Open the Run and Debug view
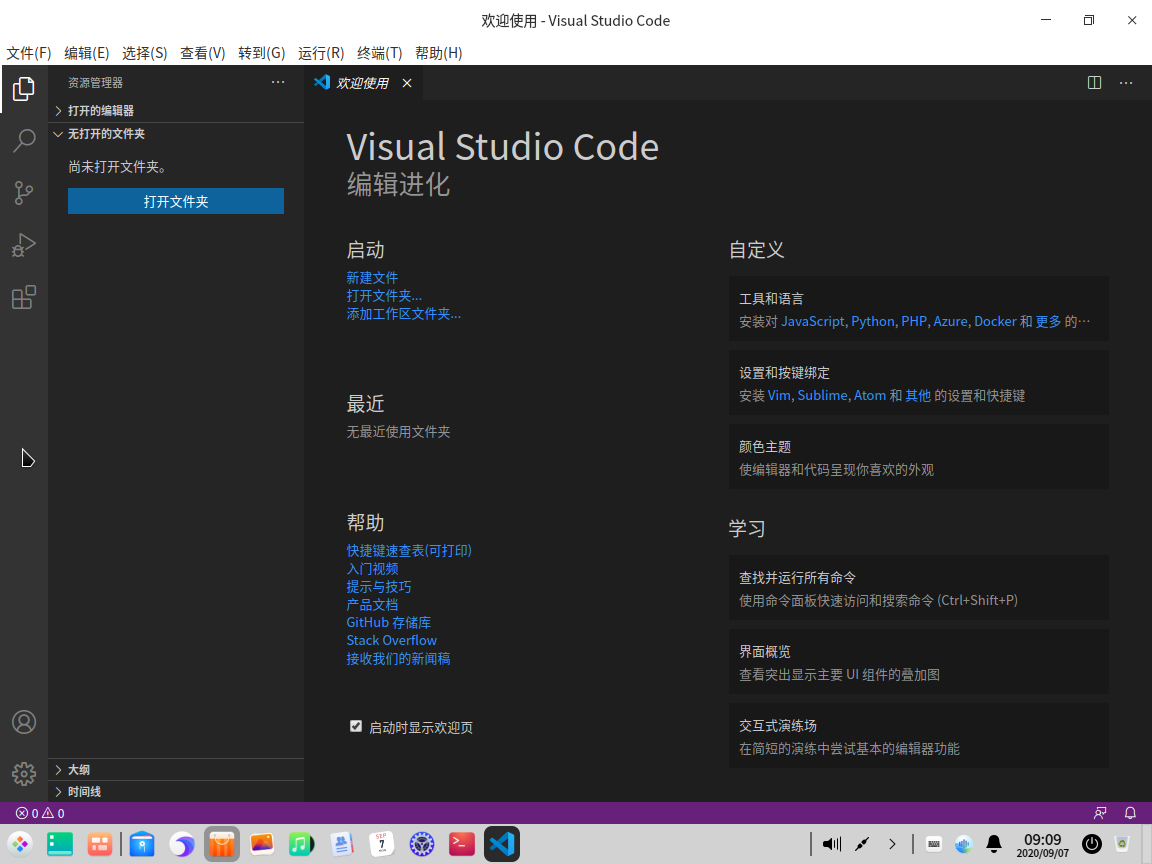 (24, 245)
